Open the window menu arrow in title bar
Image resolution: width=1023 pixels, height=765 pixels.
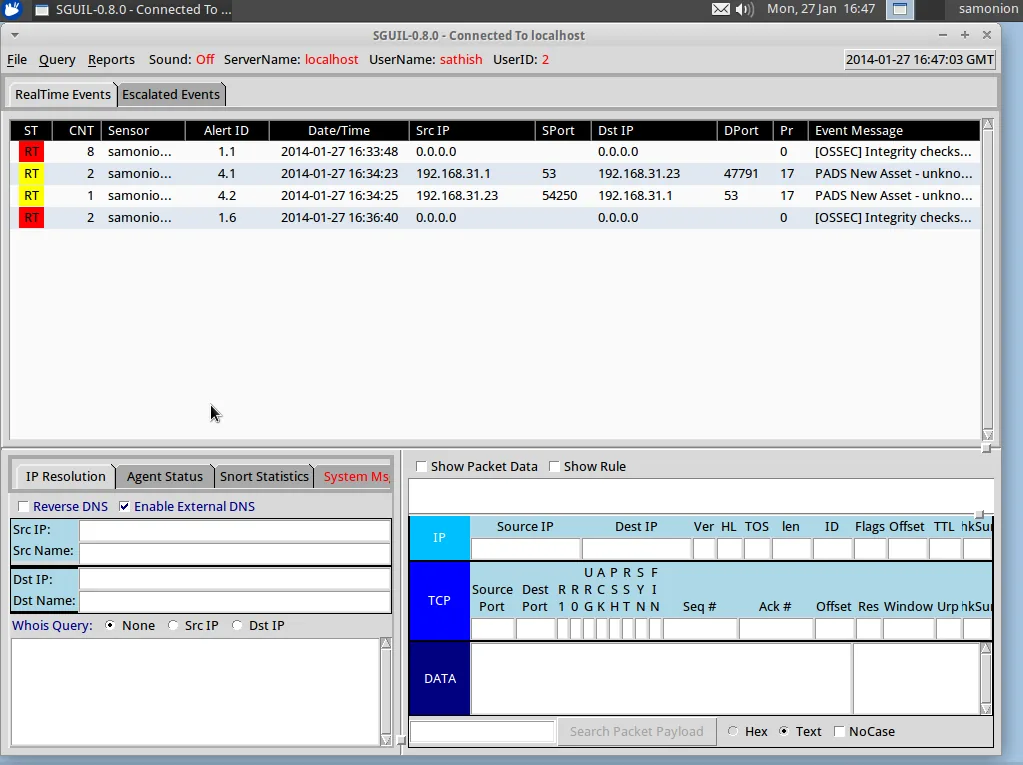tap(14, 35)
